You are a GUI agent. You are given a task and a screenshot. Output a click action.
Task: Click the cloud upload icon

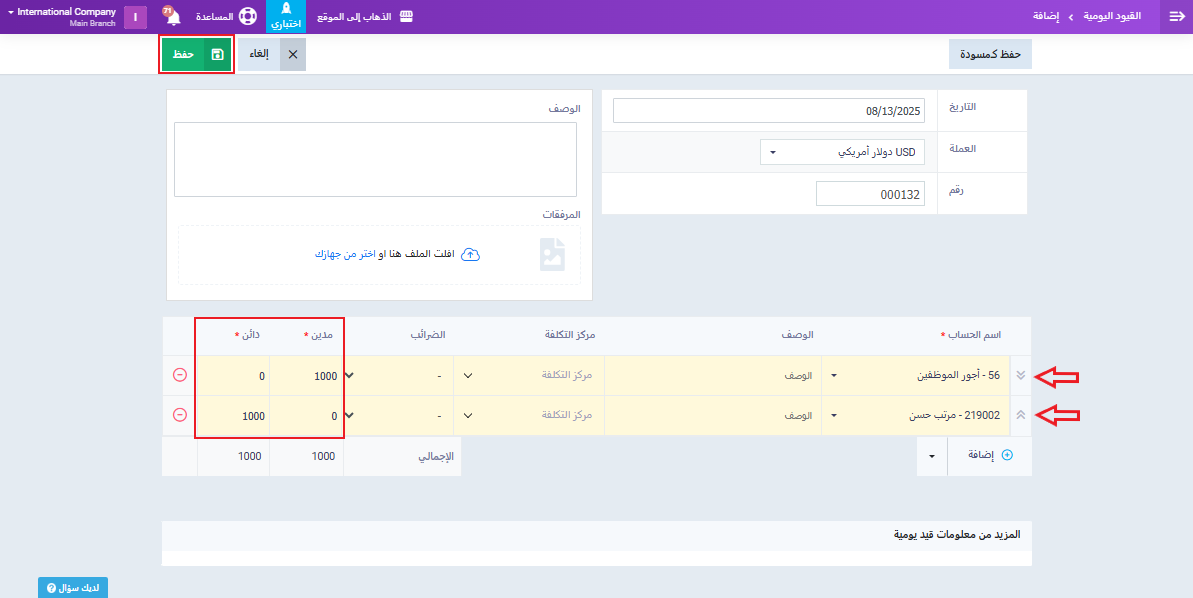[470, 255]
